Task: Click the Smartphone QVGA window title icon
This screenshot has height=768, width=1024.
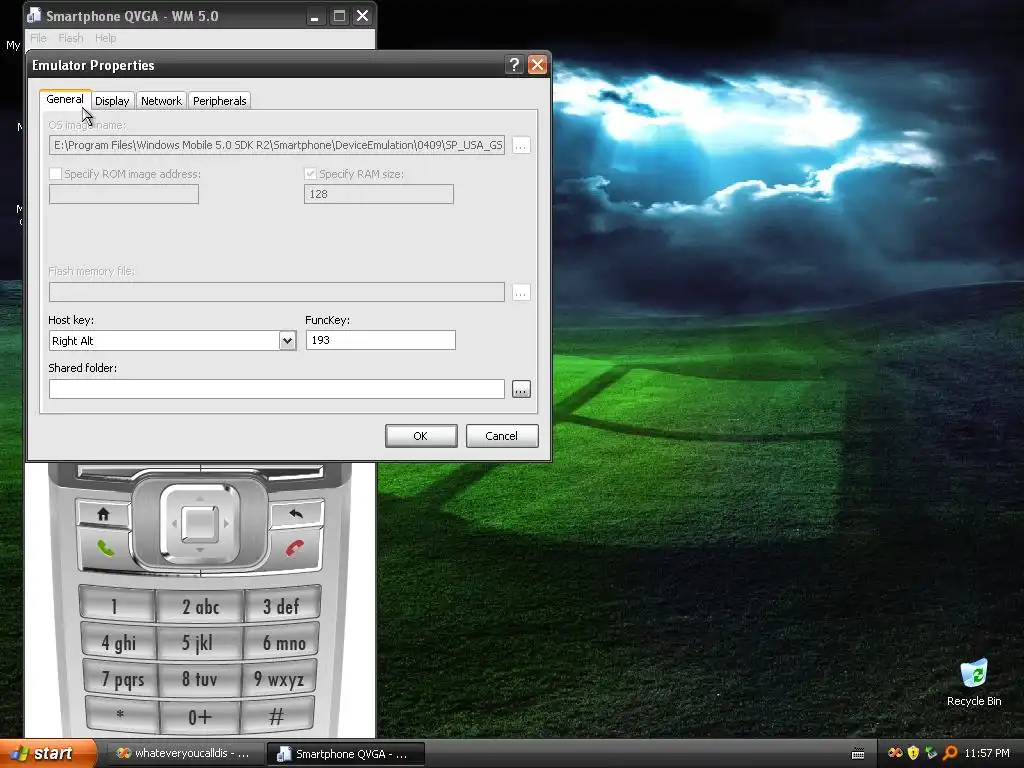Action: [34, 15]
